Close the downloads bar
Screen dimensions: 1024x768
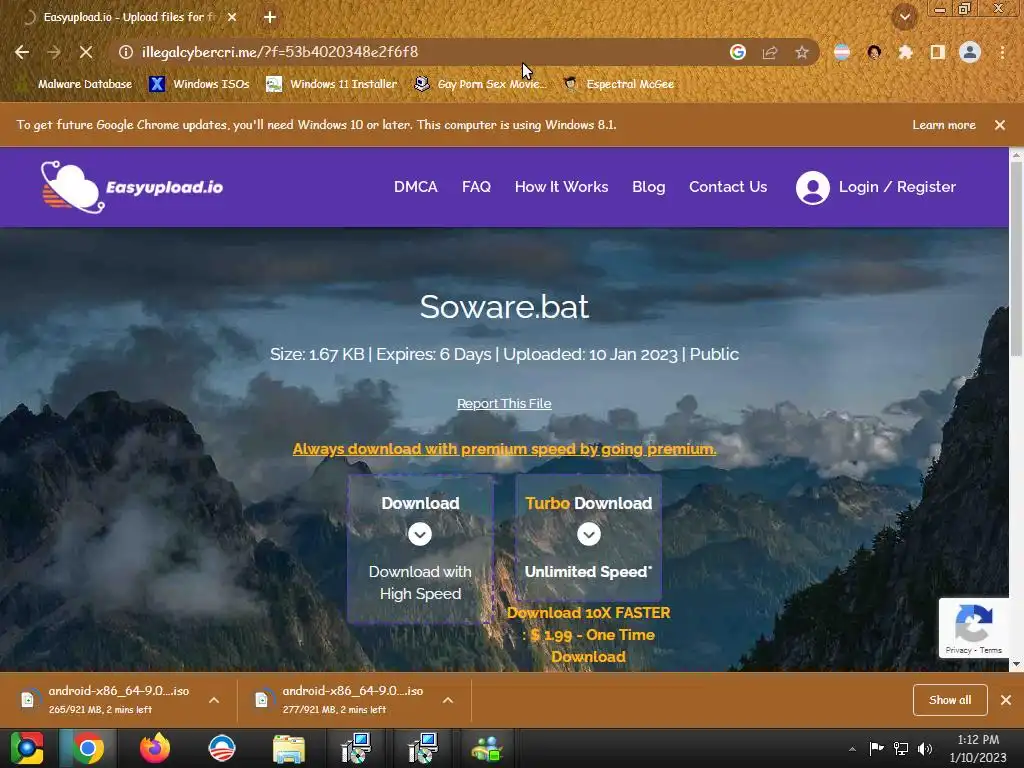(x=1006, y=700)
